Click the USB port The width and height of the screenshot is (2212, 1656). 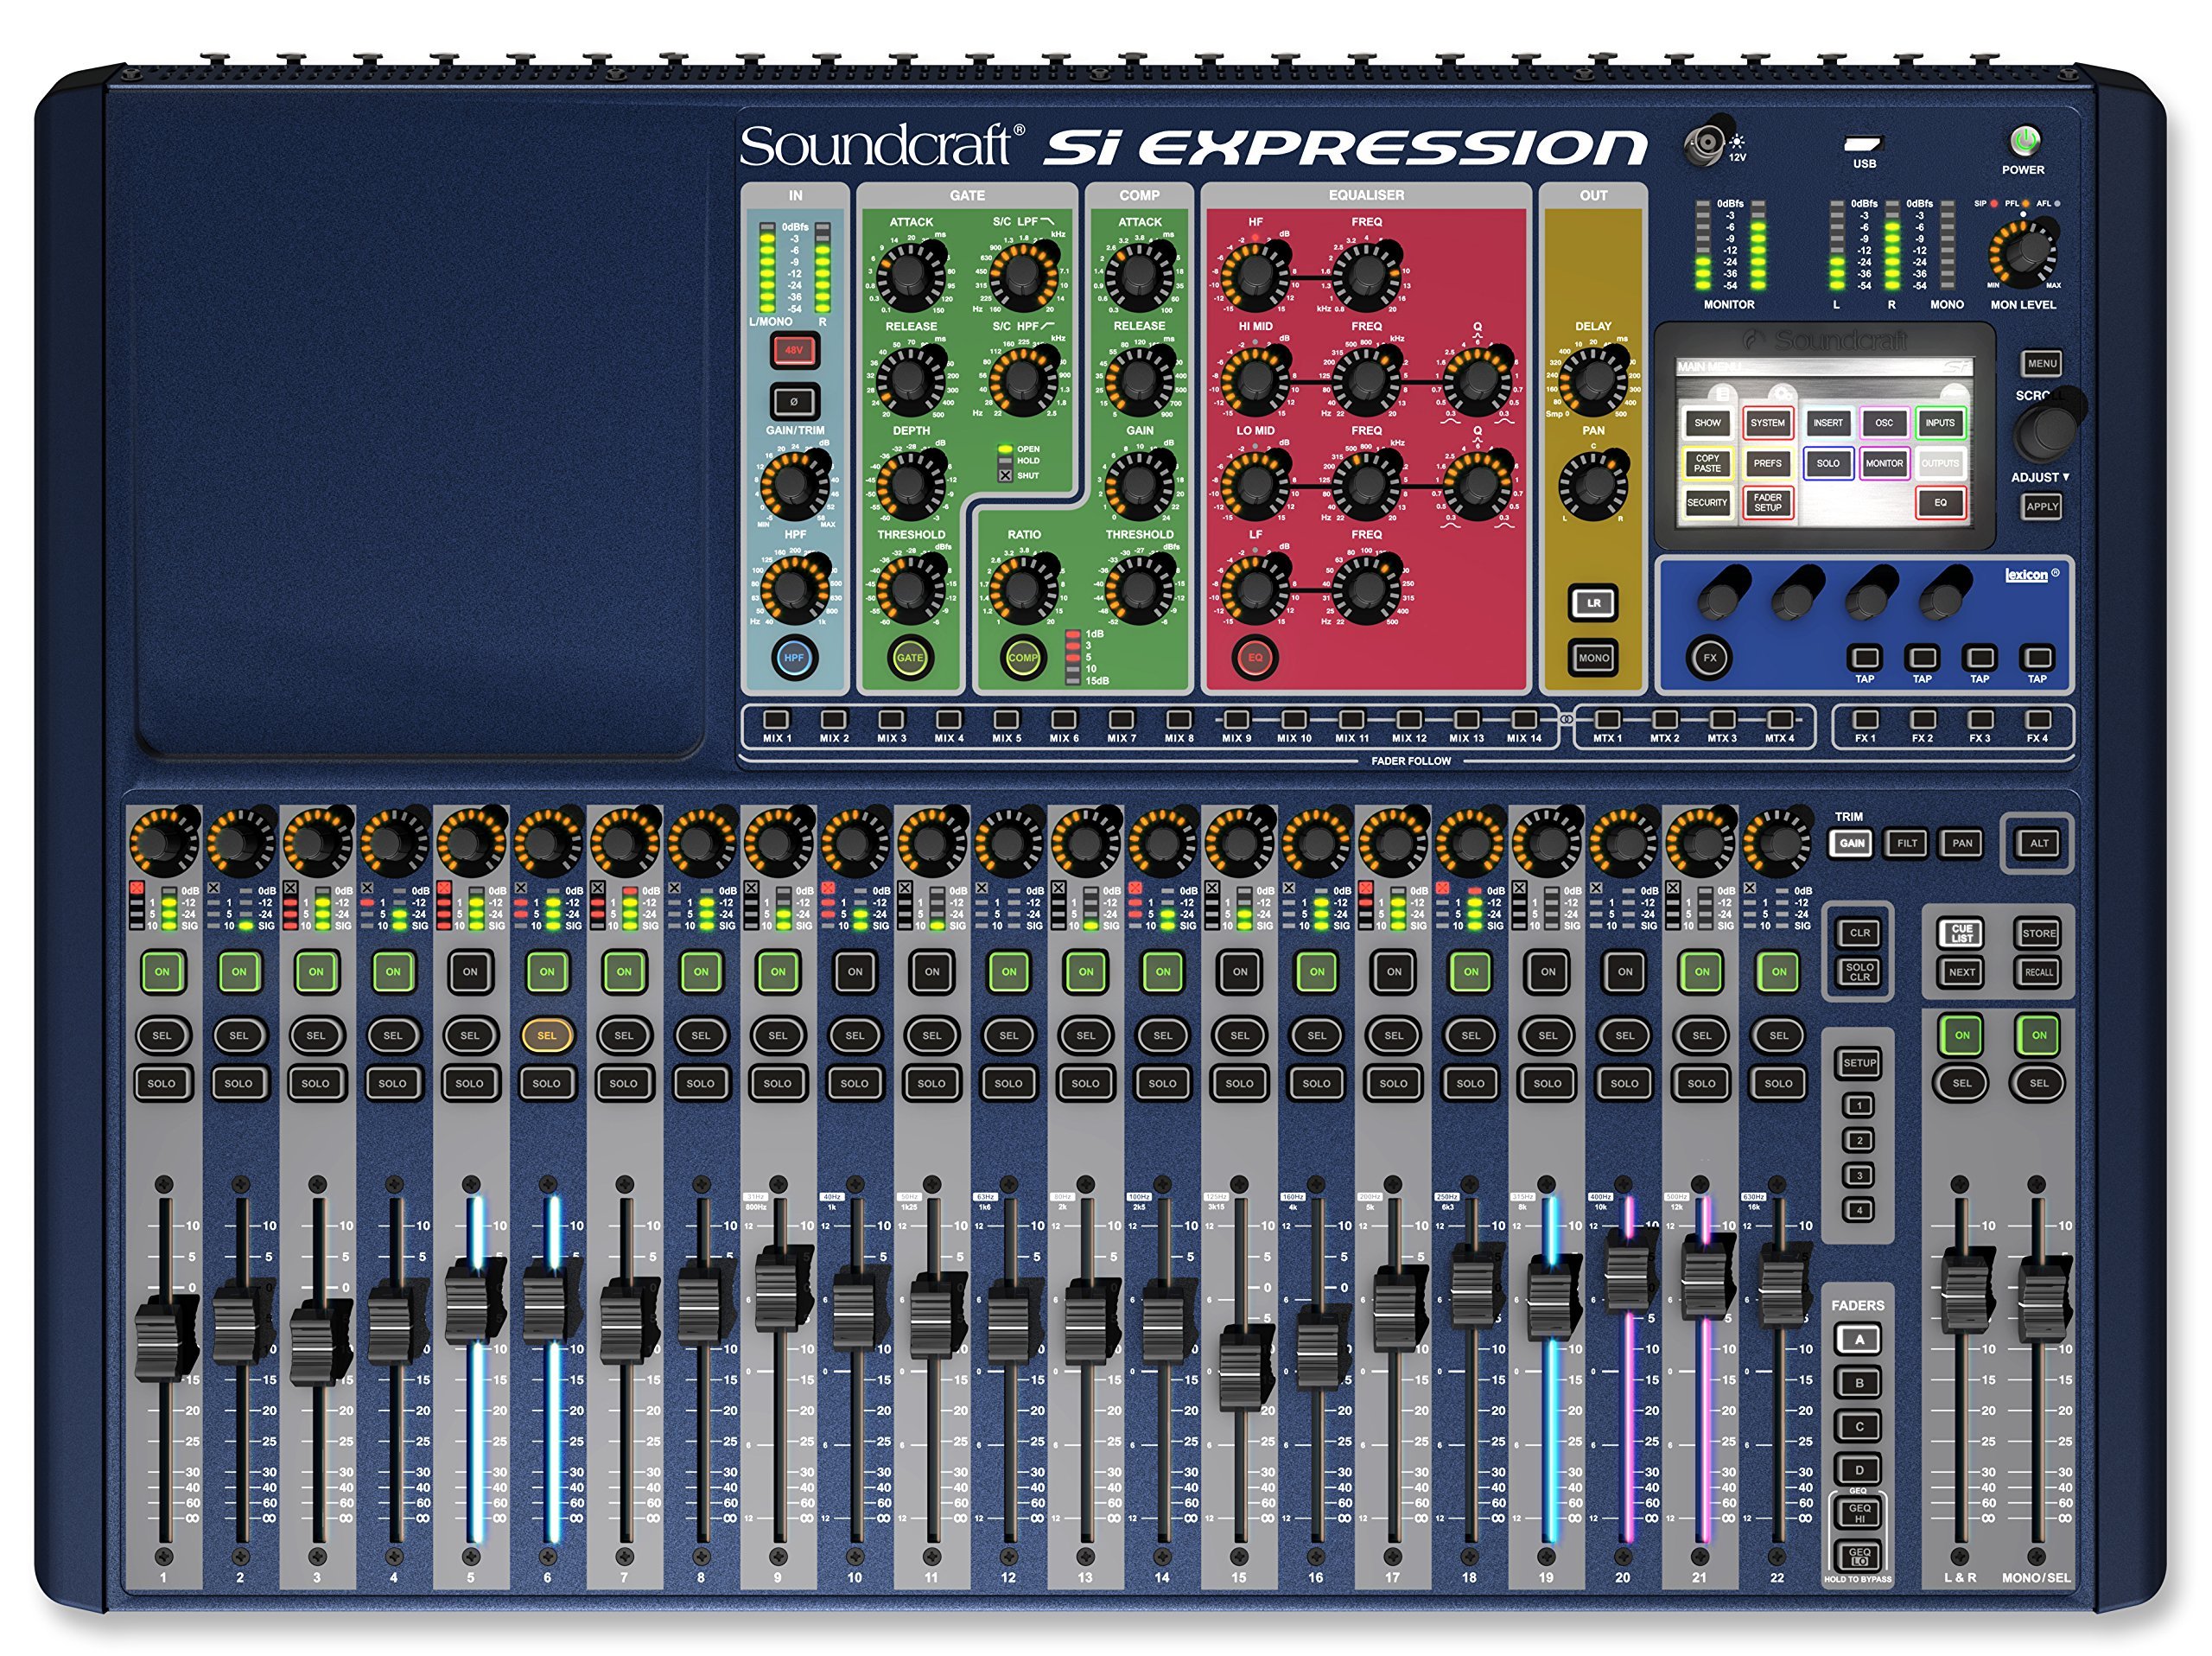pyautogui.click(x=1864, y=143)
